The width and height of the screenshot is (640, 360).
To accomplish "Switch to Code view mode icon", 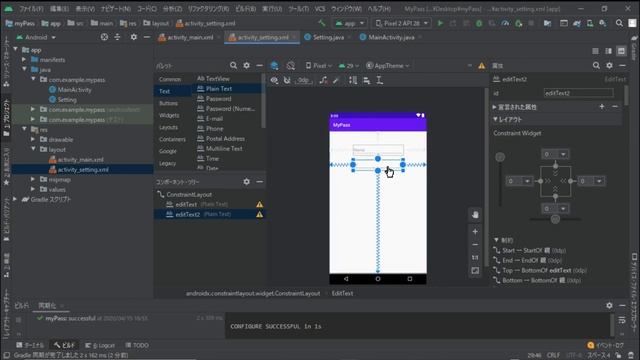I will (596, 51).
